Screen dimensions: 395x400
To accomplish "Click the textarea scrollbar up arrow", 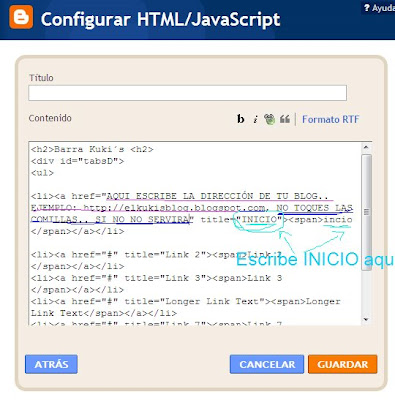I will [x=366, y=147].
